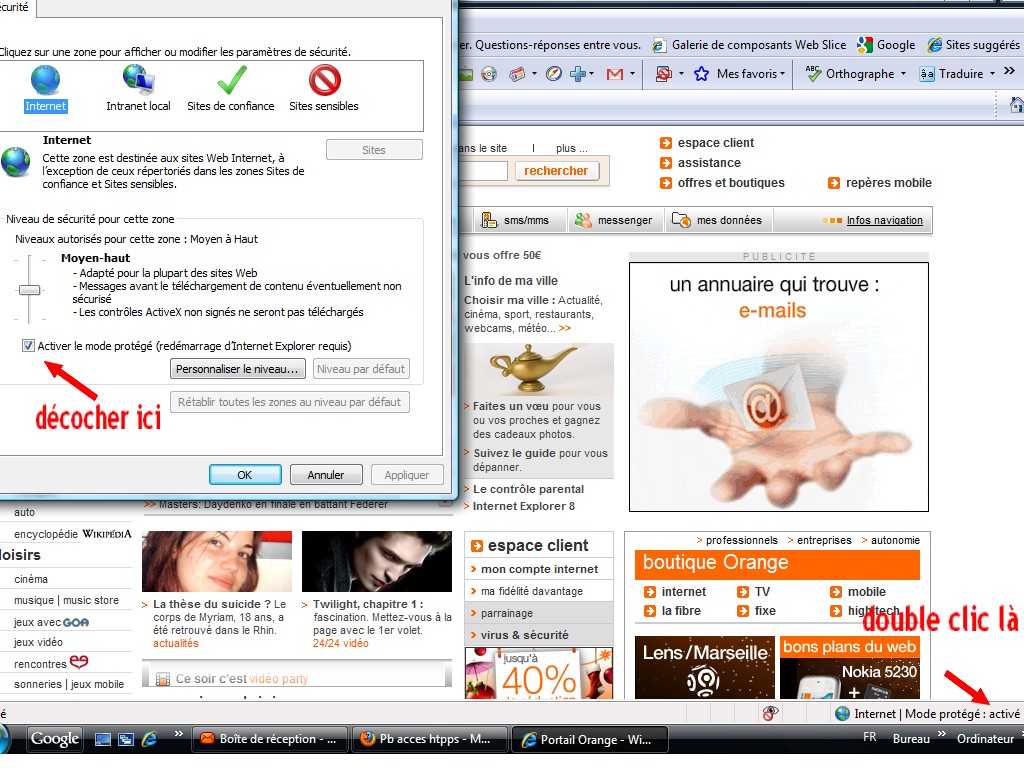Click the Mes favoris star icon

[701, 74]
